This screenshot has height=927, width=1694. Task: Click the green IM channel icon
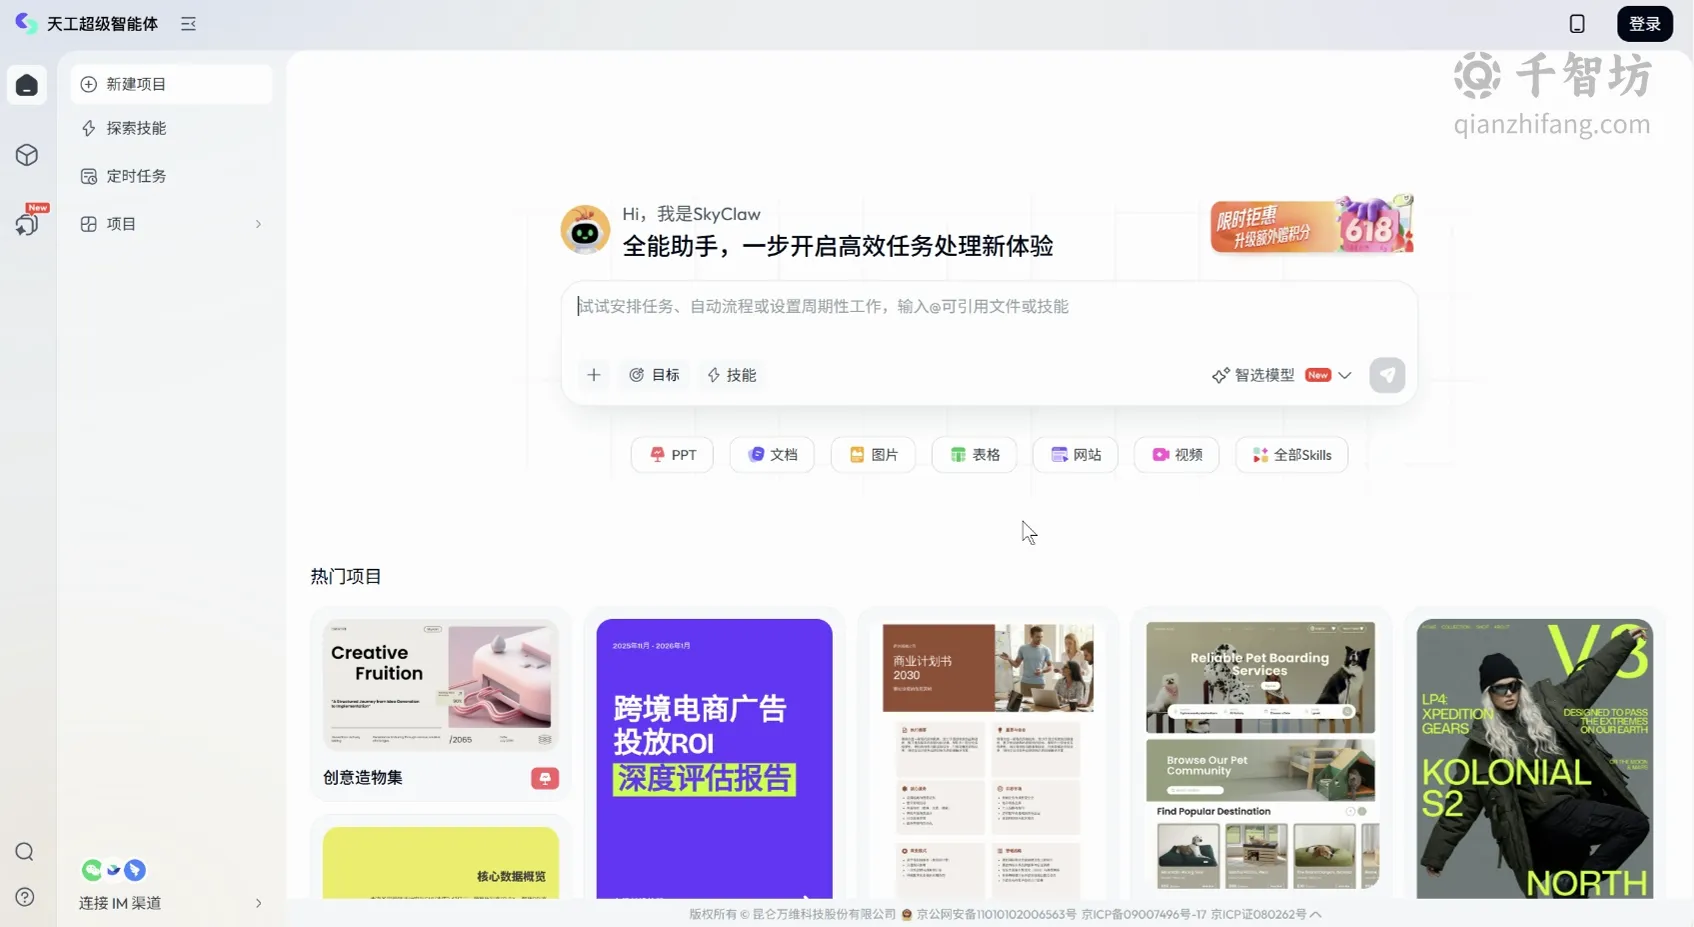coord(92,870)
